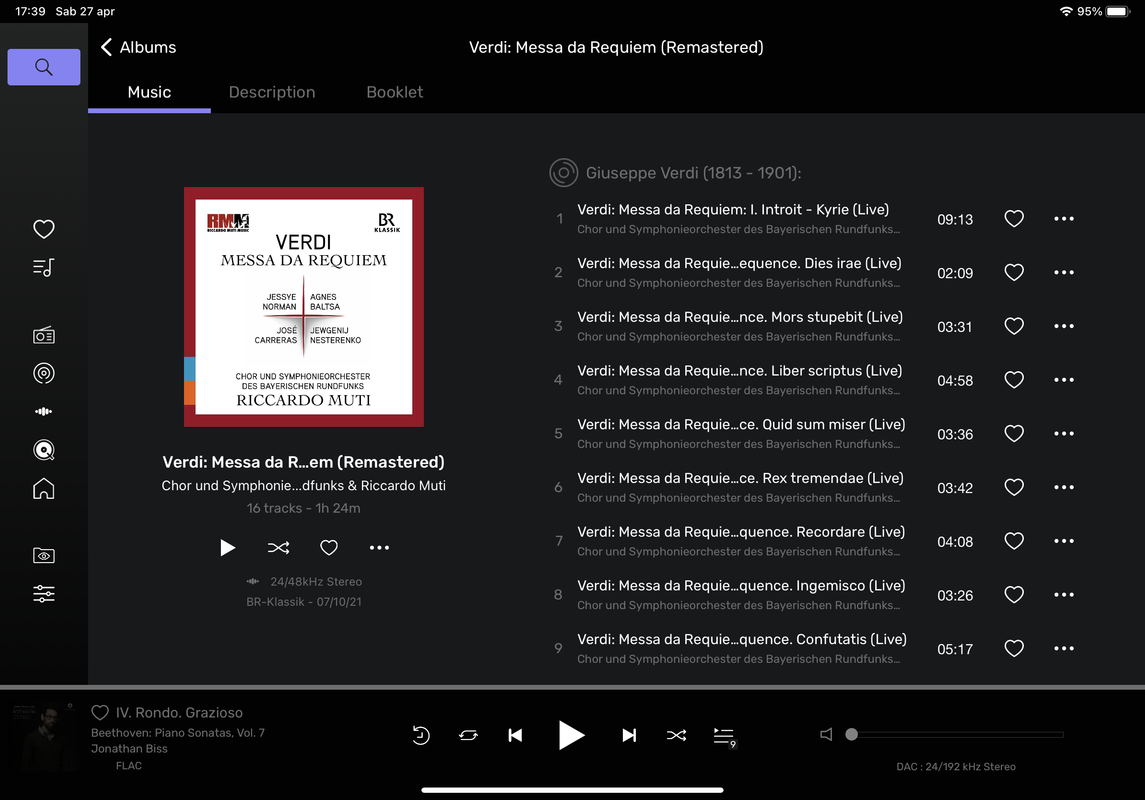Go back to Albums
This screenshot has height=800, width=1145.
click(x=139, y=47)
